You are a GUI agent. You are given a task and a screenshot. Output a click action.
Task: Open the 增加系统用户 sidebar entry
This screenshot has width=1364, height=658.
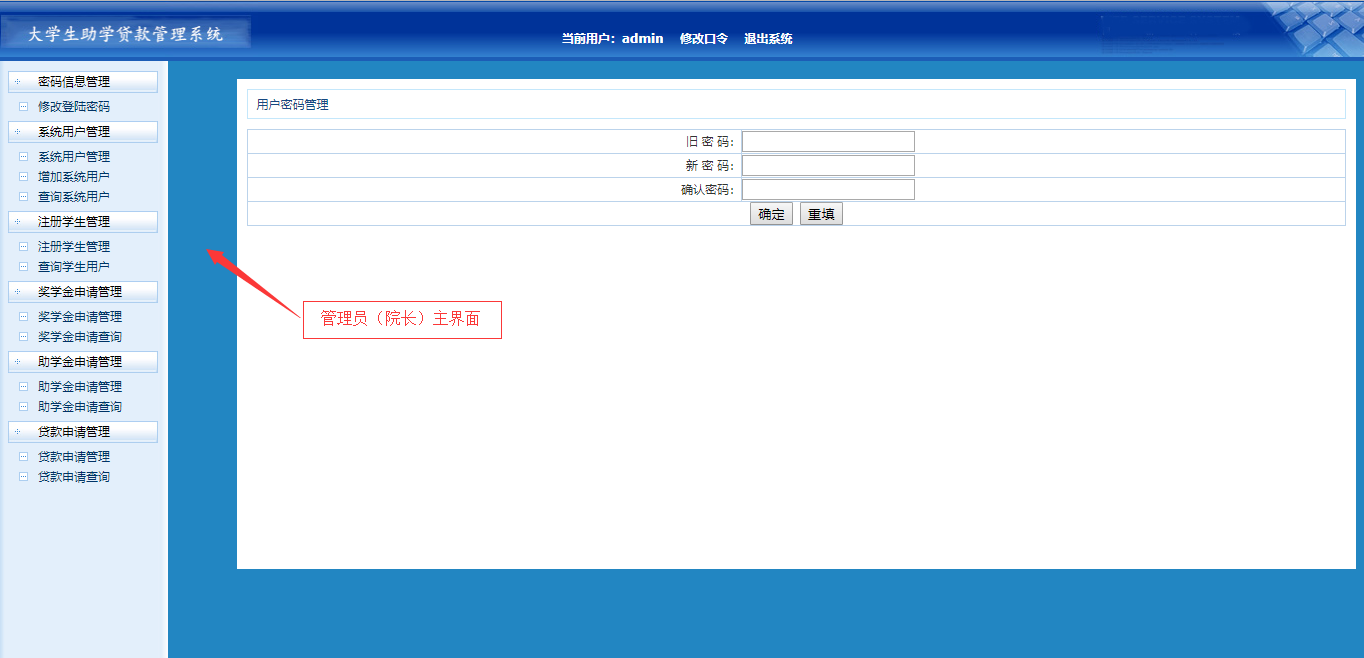tap(74, 177)
